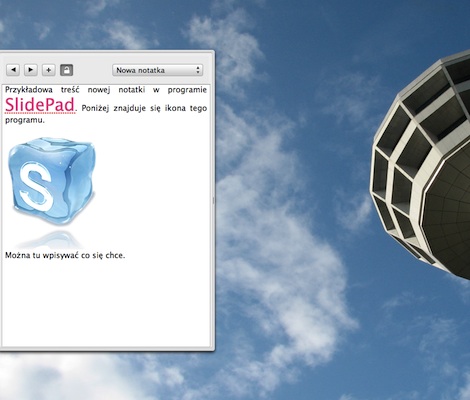Open the 'Nowa notatka' note selector dropdown

coord(157,70)
